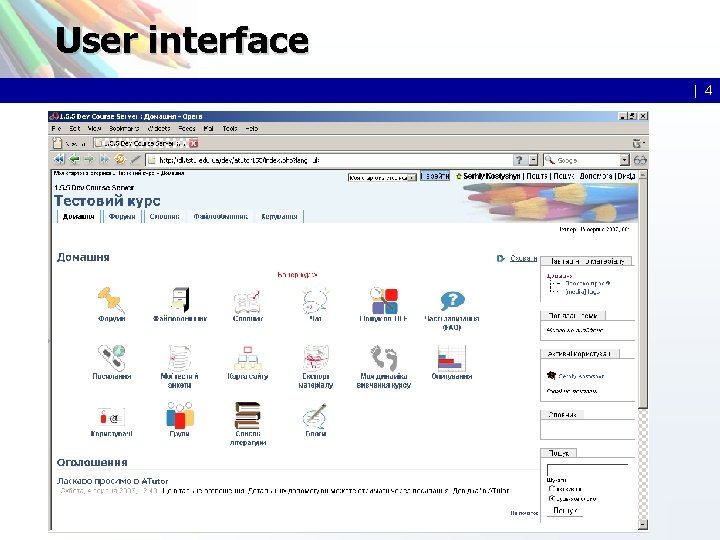Viewport: 720px width, 540px height.
Task: Click the Пошук search button in sidebar
Action: [x=565, y=510]
